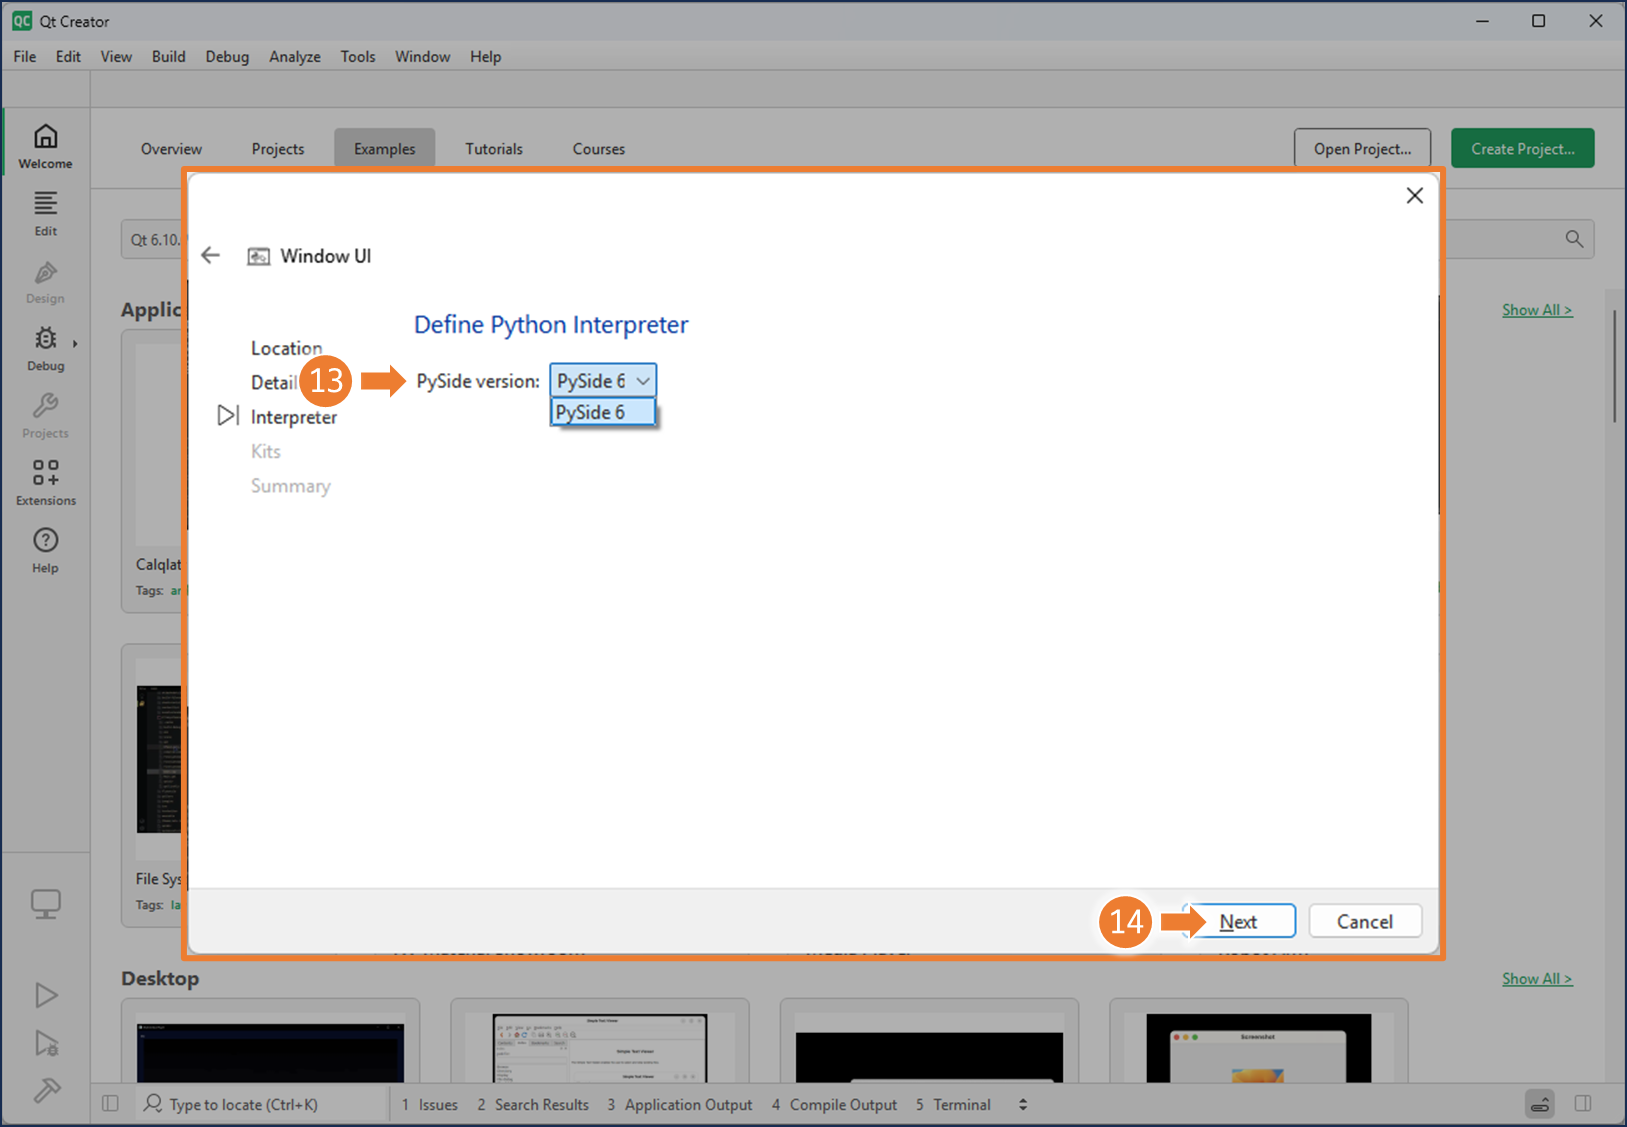Open the Issues output pane

tap(429, 1104)
